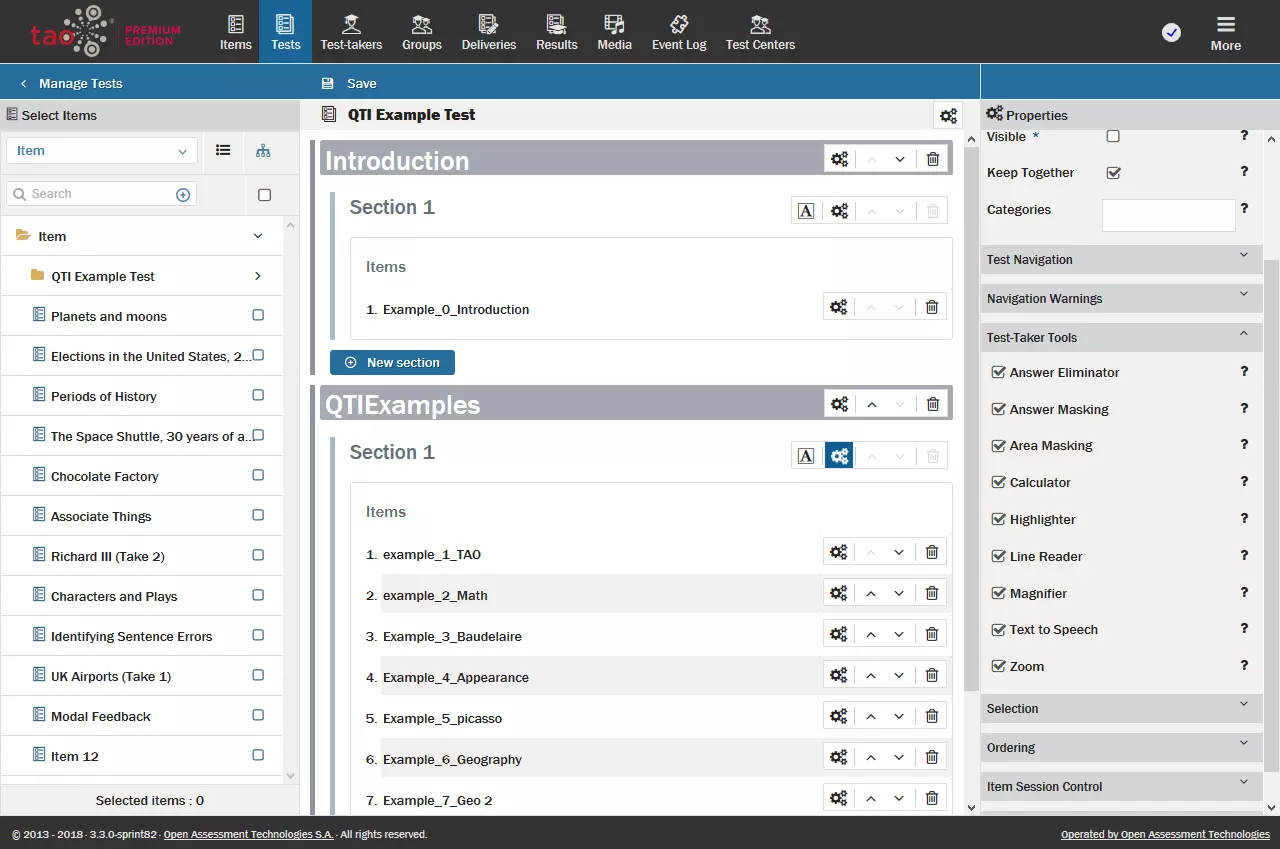
Task: Uncheck Answer Eliminator tool
Action: [x=998, y=372]
